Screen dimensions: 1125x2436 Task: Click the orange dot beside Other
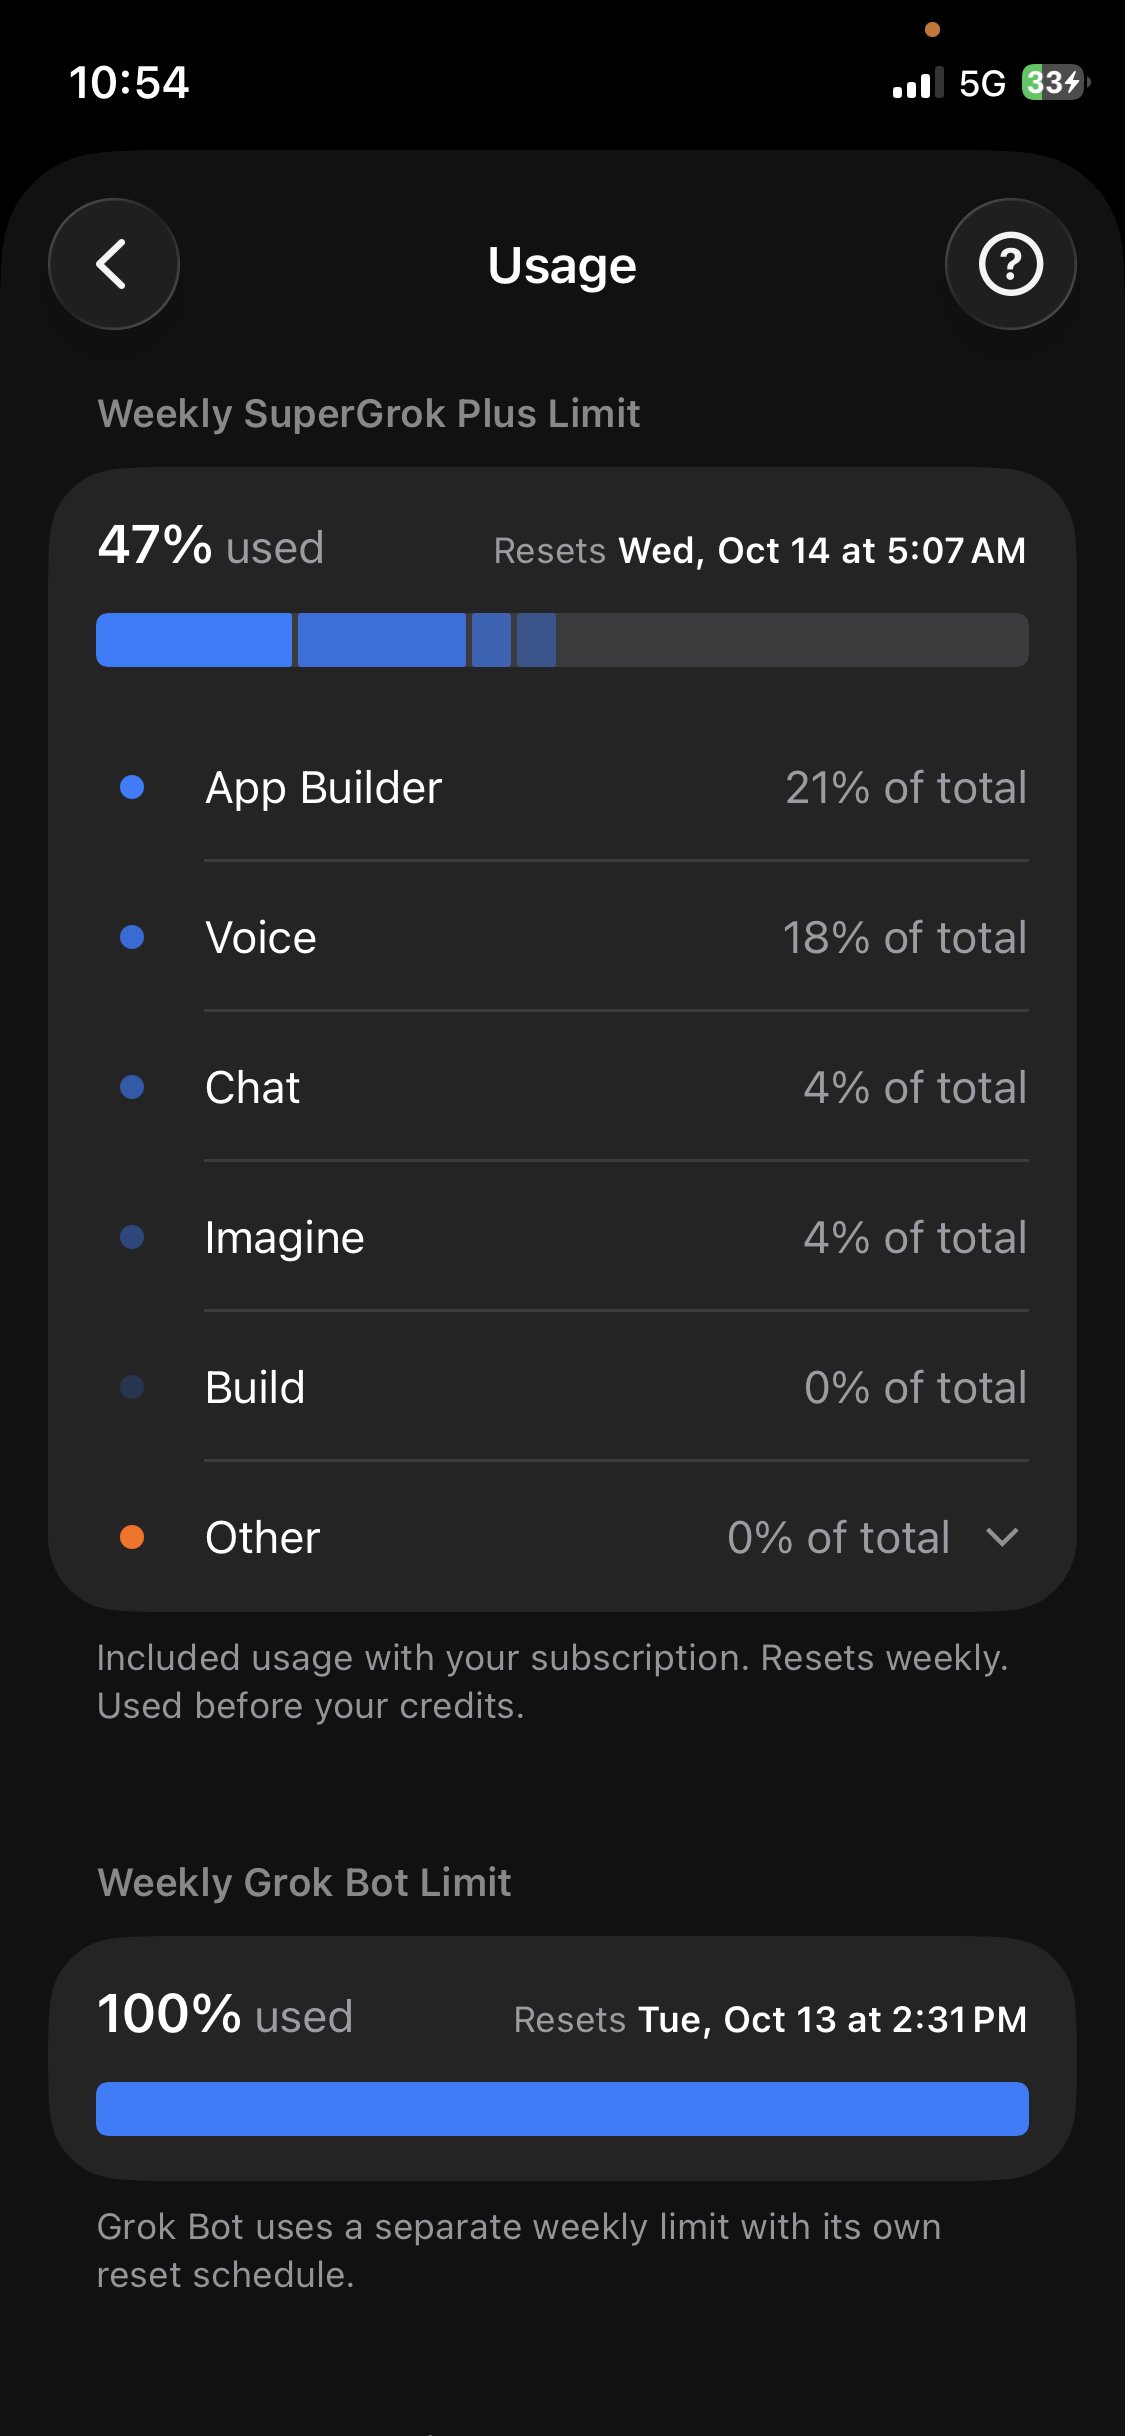[132, 1537]
